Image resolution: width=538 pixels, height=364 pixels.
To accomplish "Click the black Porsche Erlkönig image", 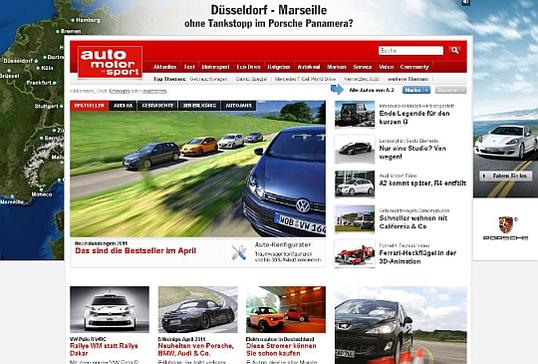I will pos(198,309).
